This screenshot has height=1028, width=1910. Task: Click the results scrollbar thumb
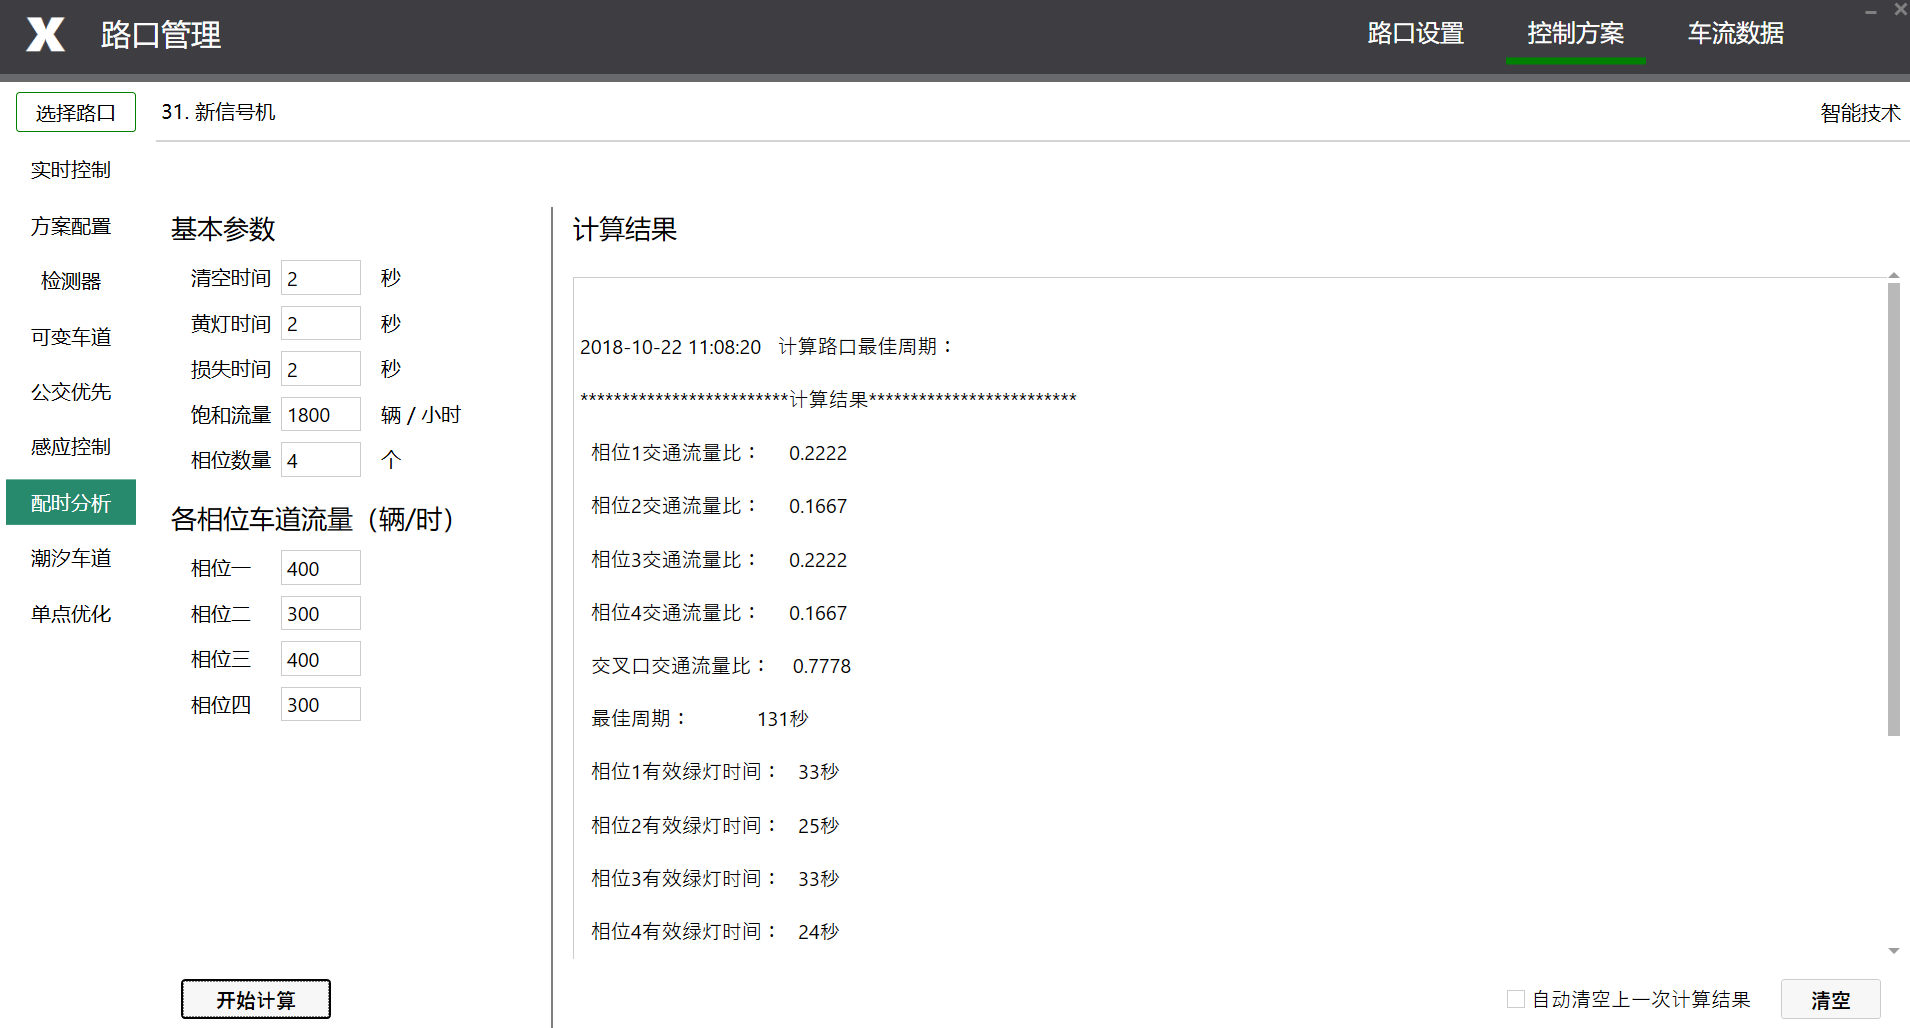click(1894, 508)
